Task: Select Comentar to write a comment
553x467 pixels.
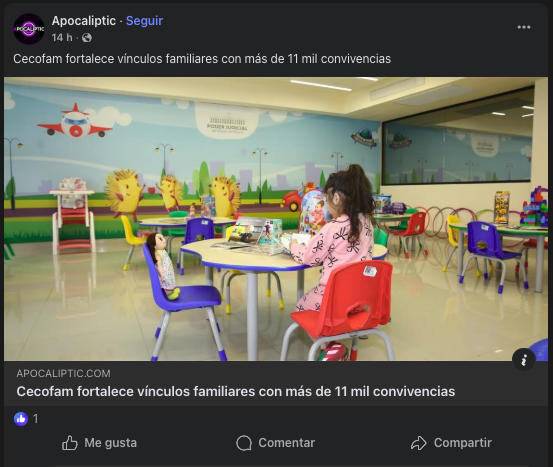Action: [x=275, y=443]
